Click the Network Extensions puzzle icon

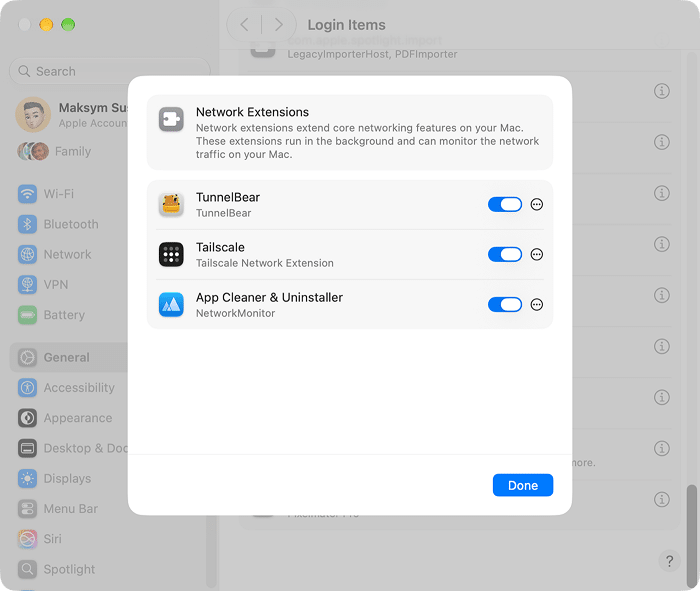coord(171,119)
